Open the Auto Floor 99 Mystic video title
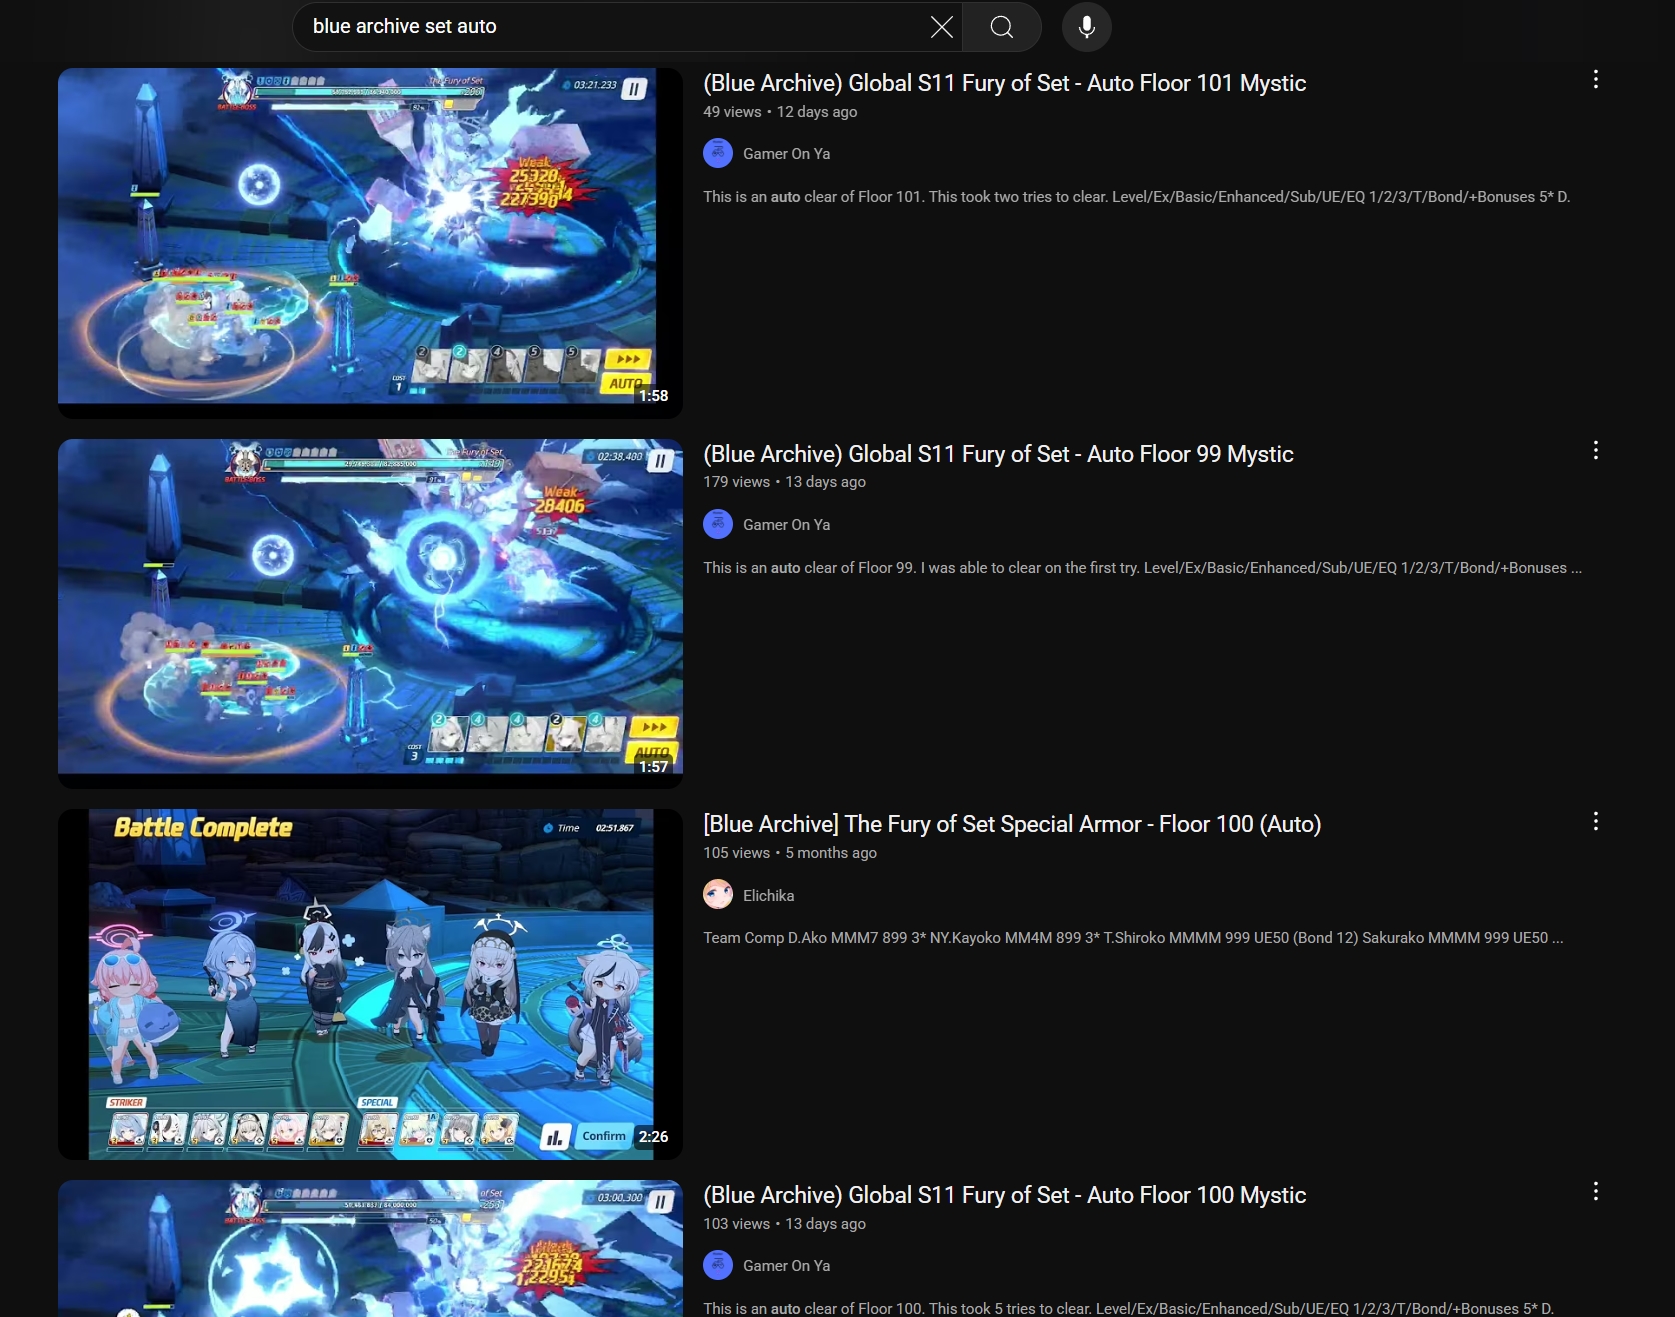Image resolution: width=1675 pixels, height=1317 pixels. point(998,454)
